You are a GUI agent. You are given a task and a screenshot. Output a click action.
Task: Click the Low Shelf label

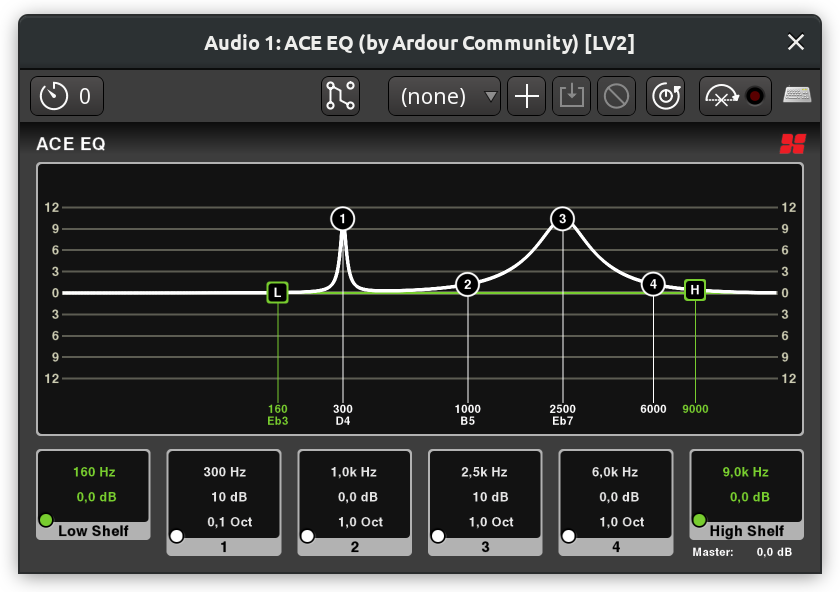pos(93,531)
